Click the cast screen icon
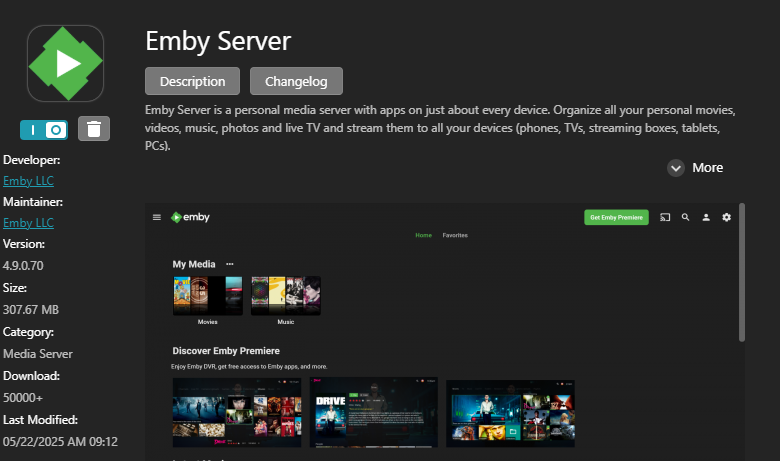This screenshot has width=780, height=461. tap(665, 217)
